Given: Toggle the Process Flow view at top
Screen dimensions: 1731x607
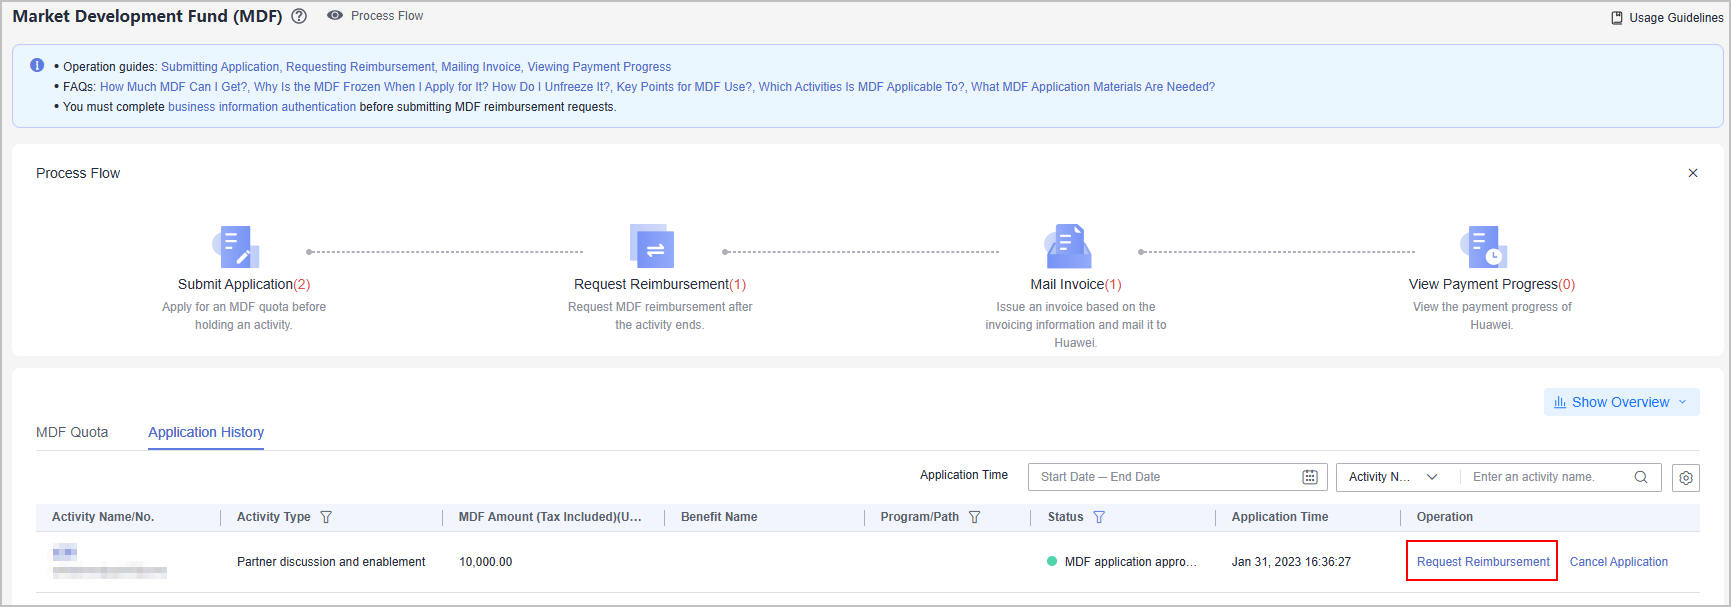Looking at the screenshot, I should (376, 16).
